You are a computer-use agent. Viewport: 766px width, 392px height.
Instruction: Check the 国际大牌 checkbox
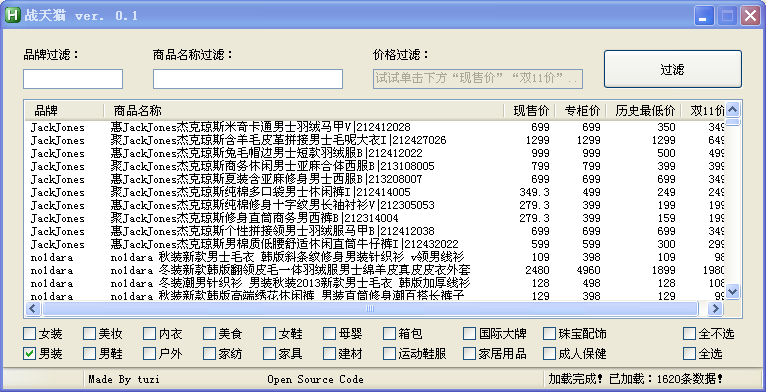pyautogui.click(x=469, y=334)
